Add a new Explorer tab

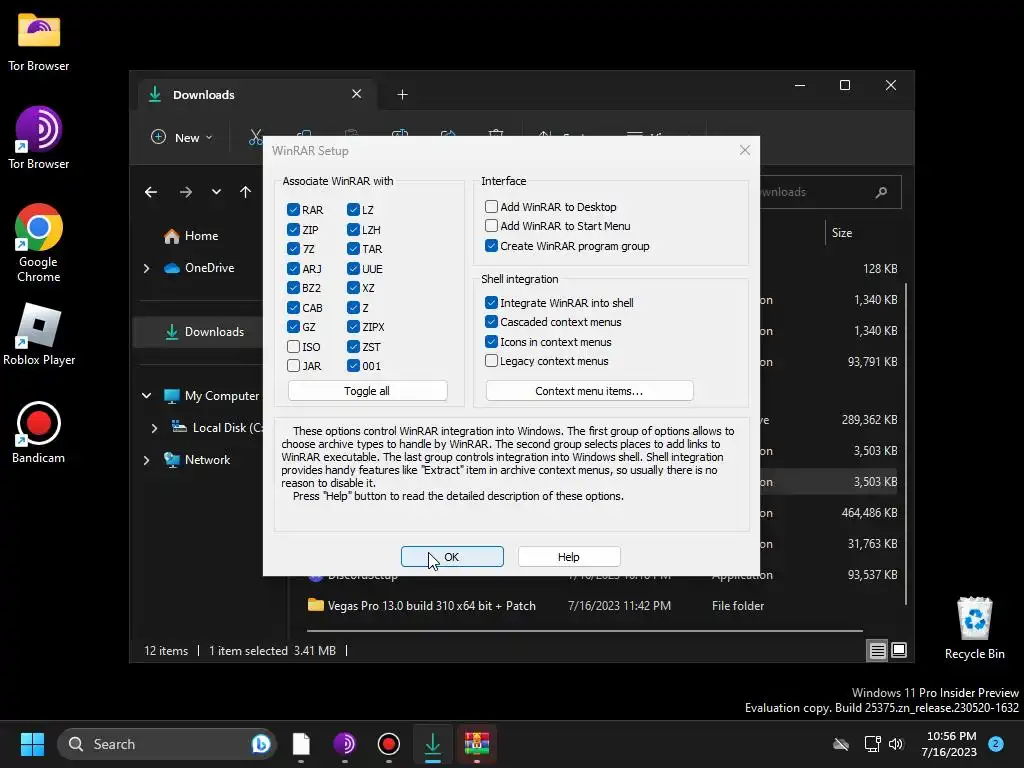(x=402, y=95)
